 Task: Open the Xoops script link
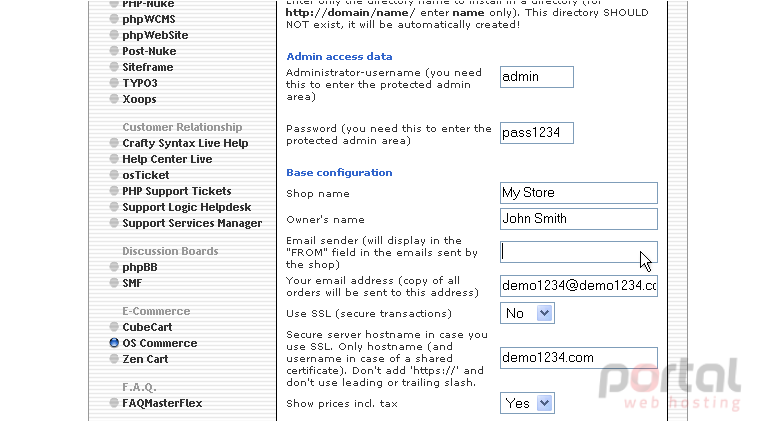pyautogui.click(x=139, y=99)
